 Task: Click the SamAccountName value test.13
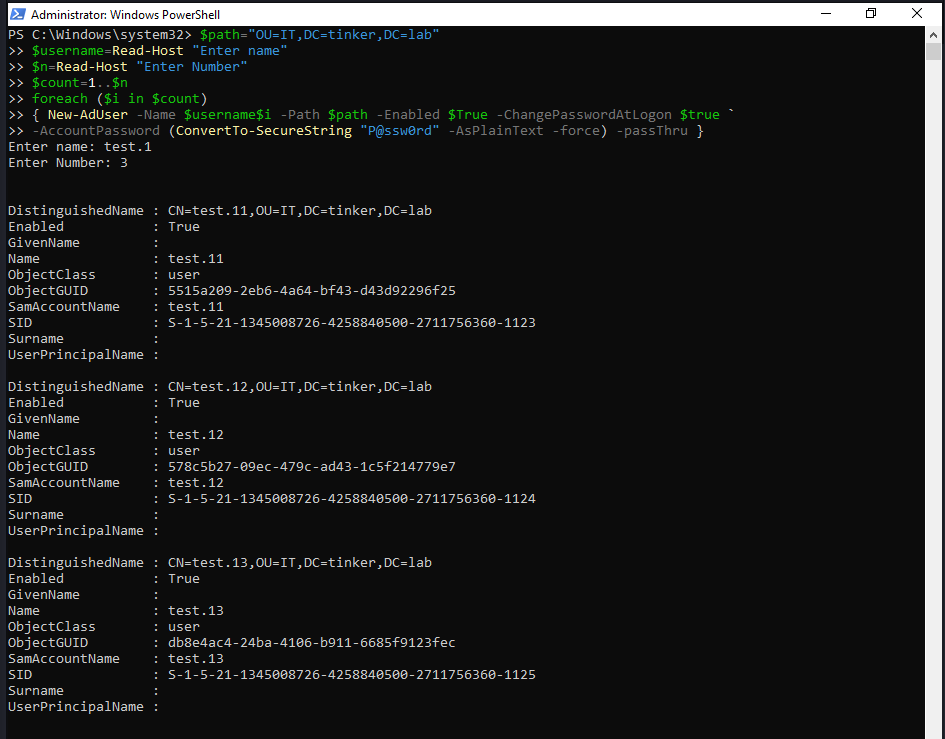195,659
